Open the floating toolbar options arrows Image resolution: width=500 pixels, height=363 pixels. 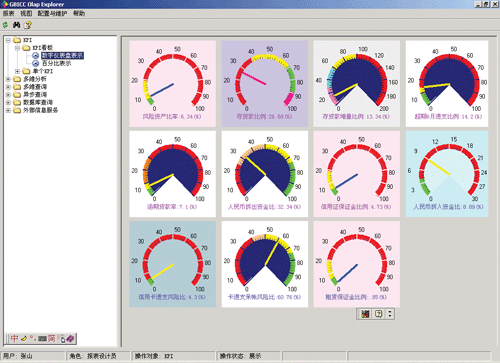point(390,314)
